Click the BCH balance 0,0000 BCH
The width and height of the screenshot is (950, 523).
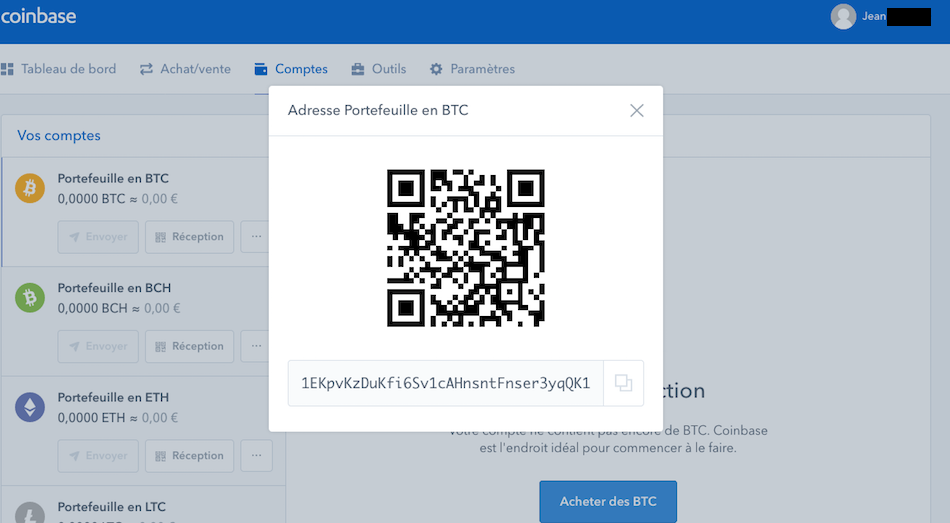pyautogui.click(x=92, y=308)
